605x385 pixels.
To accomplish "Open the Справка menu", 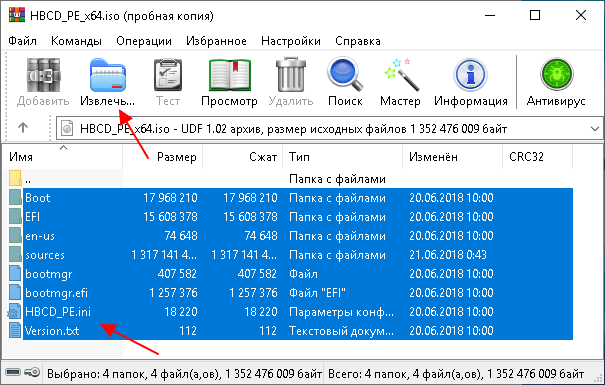I will tap(358, 41).
